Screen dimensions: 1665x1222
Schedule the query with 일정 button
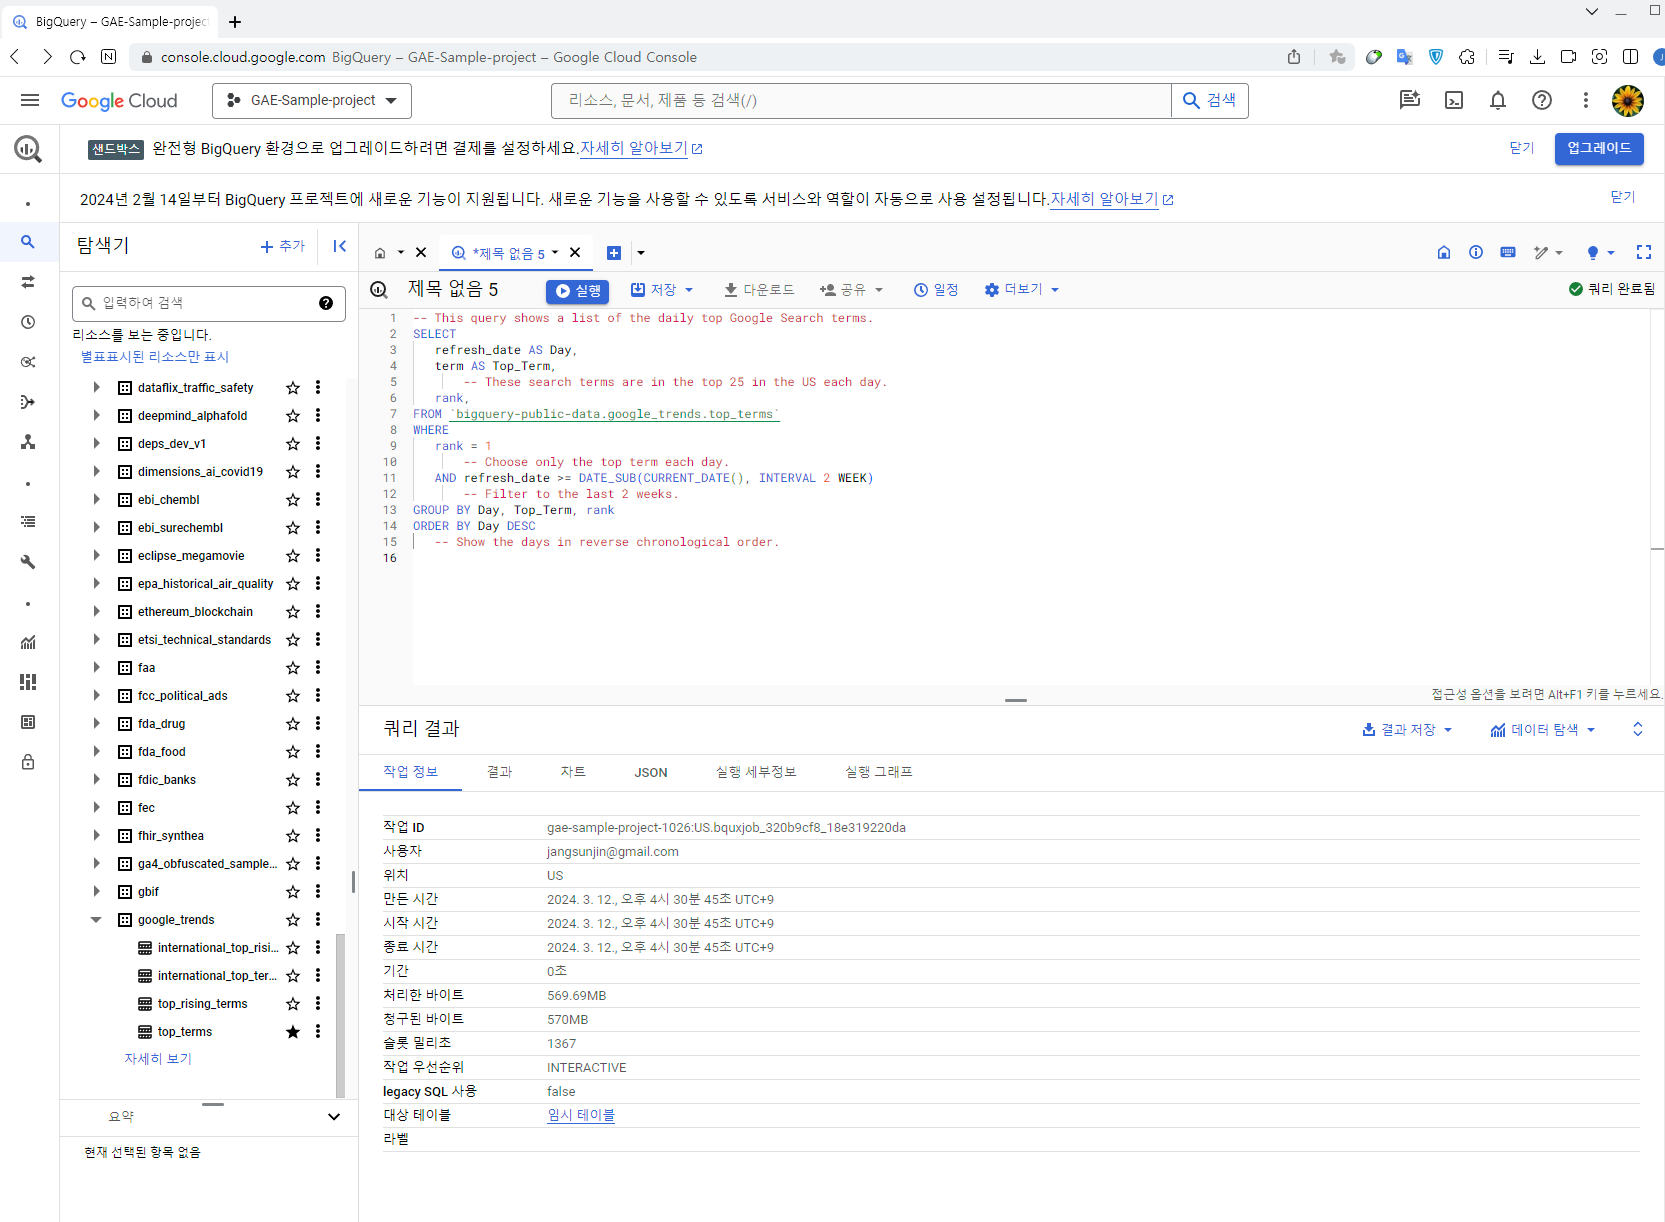point(936,290)
